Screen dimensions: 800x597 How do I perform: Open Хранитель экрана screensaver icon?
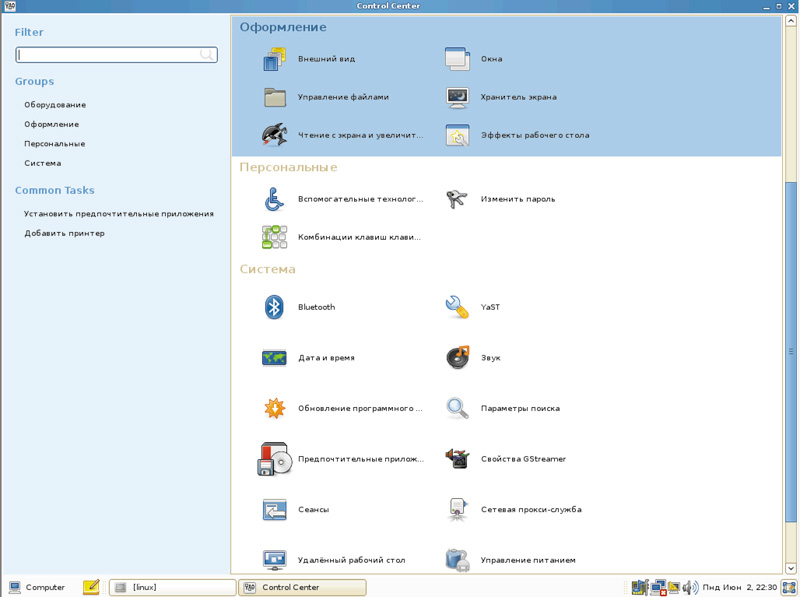click(x=457, y=97)
